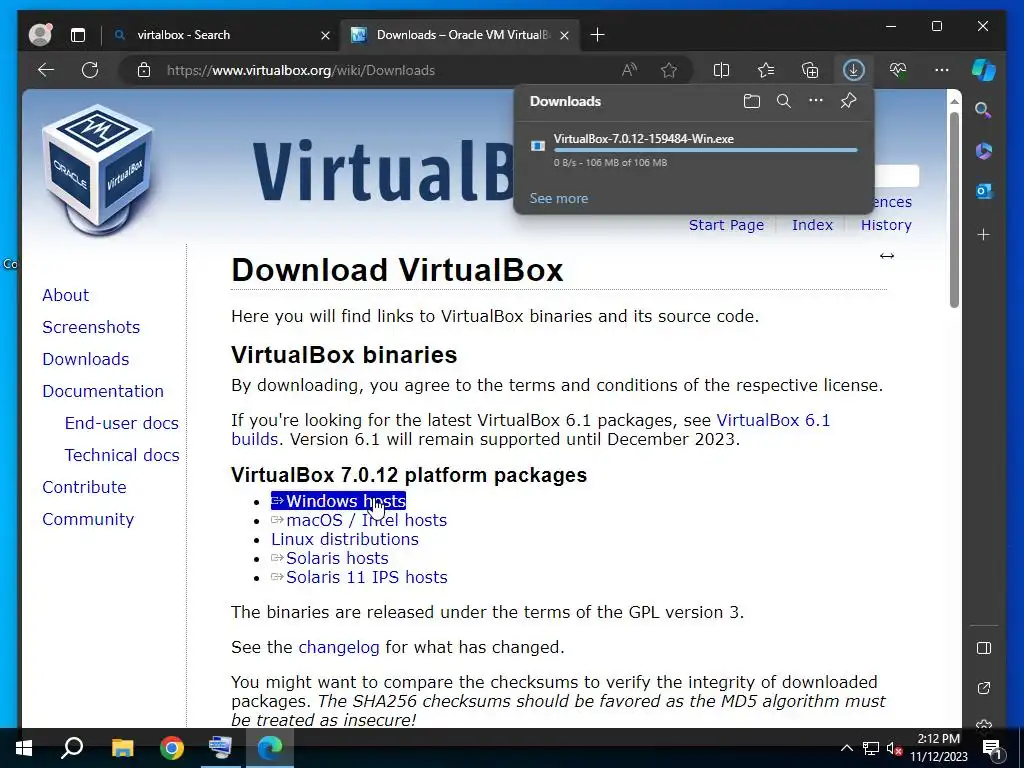
Task: Show hidden system tray icons chevron
Action: point(846,748)
